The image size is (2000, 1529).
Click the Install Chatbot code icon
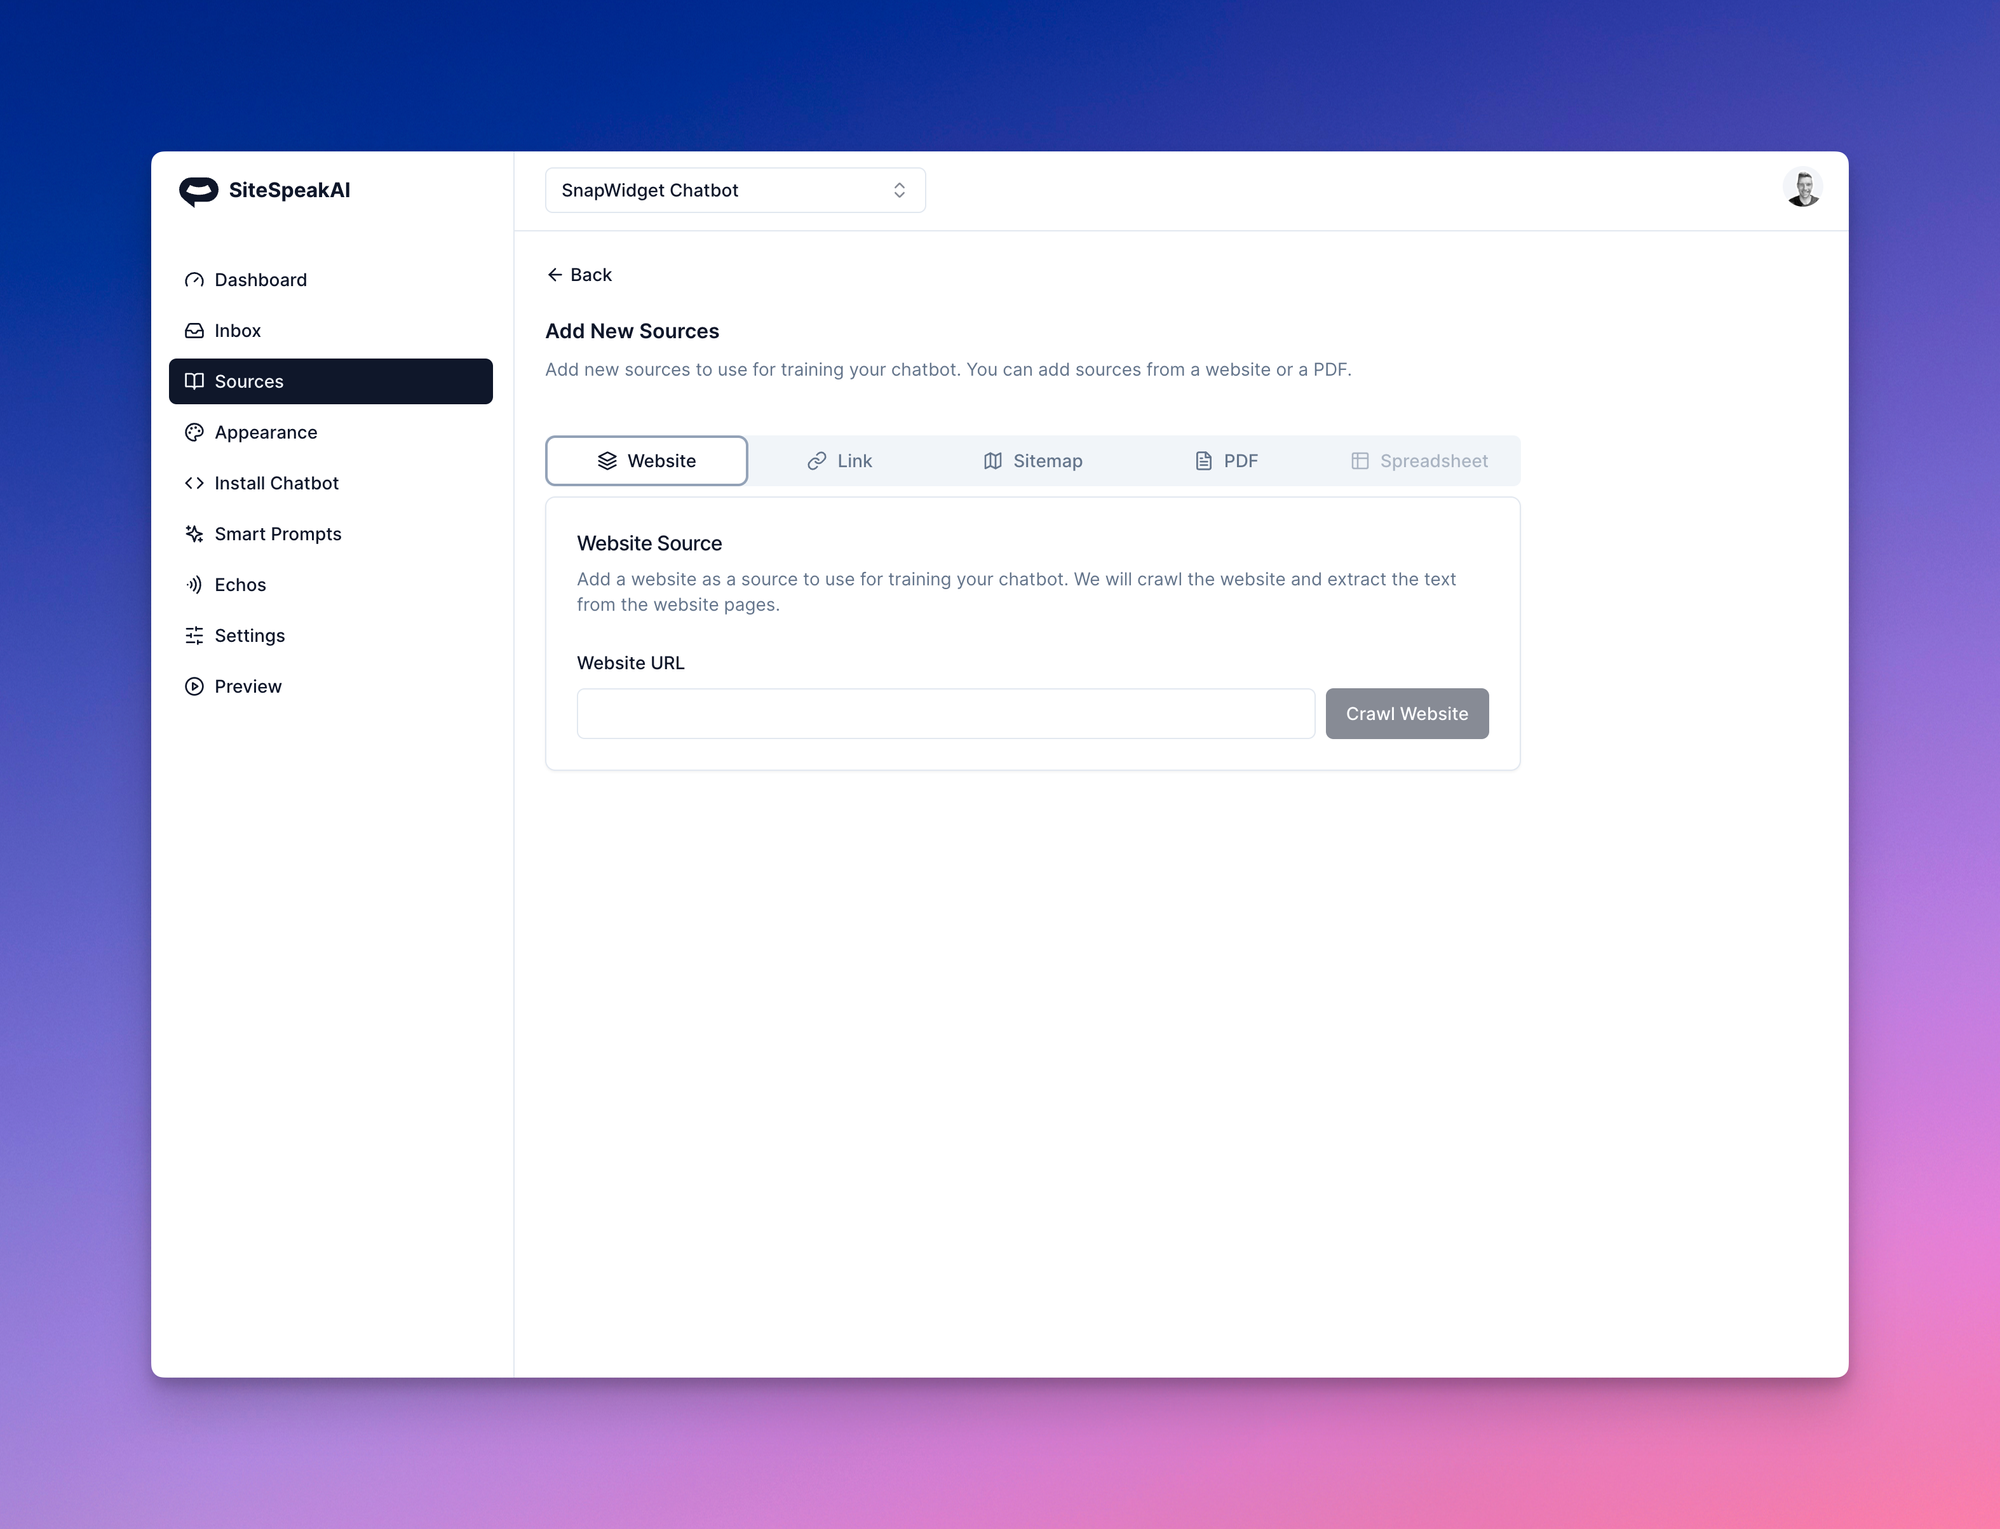(x=194, y=483)
